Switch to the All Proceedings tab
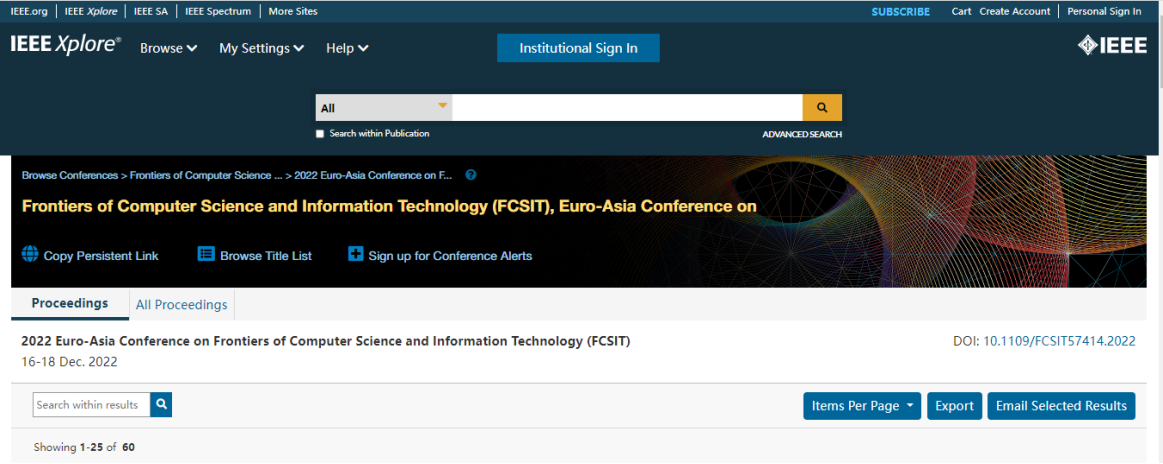This screenshot has height=464, width=1163. coord(182,305)
